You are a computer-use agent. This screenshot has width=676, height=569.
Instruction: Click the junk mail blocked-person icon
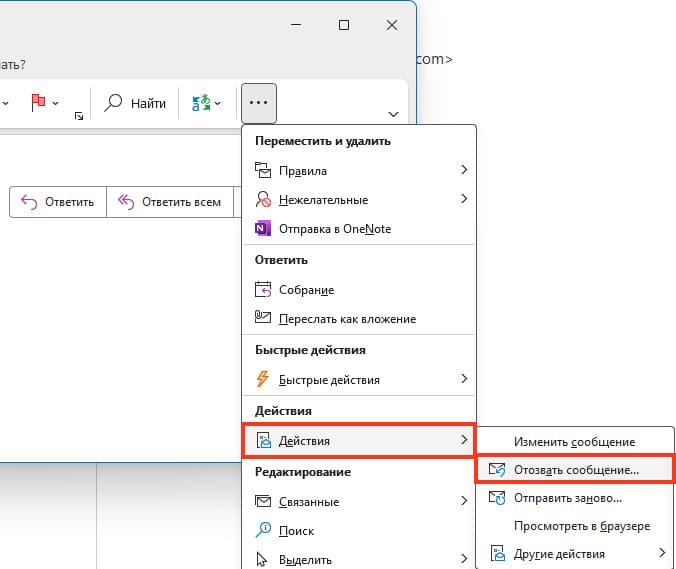(263, 199)
